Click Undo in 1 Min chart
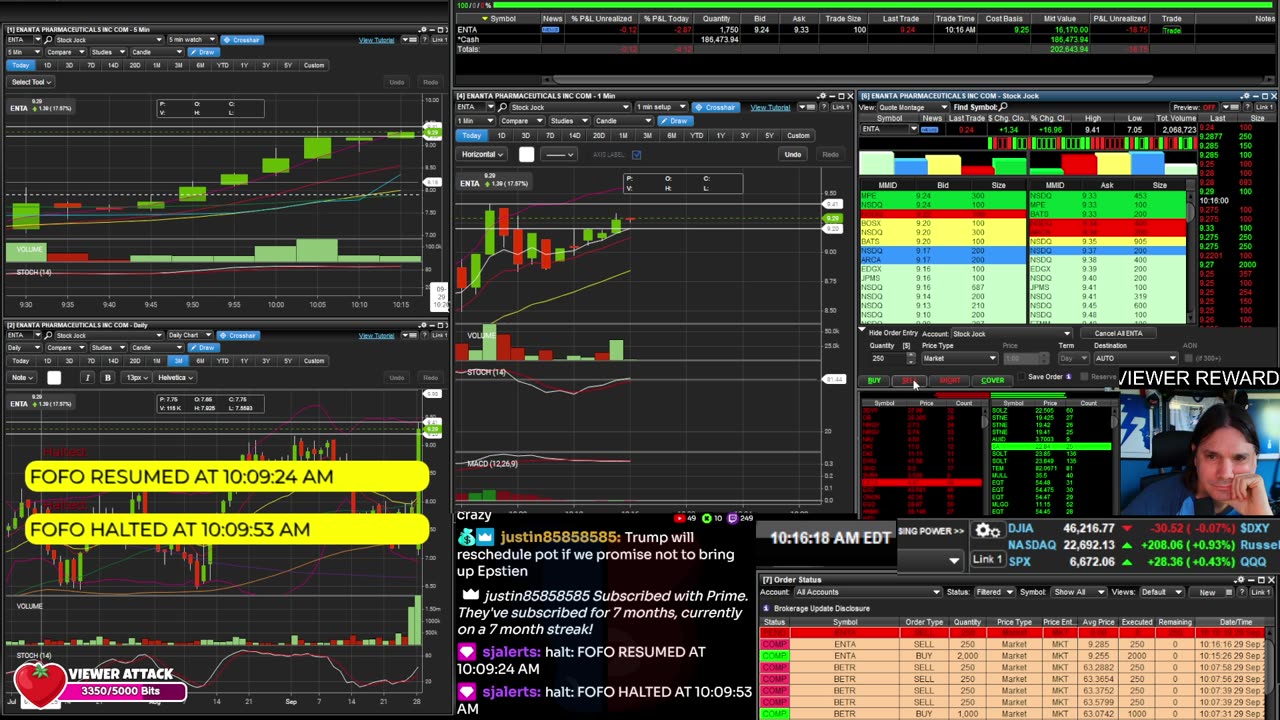 [x=793, y=154]
